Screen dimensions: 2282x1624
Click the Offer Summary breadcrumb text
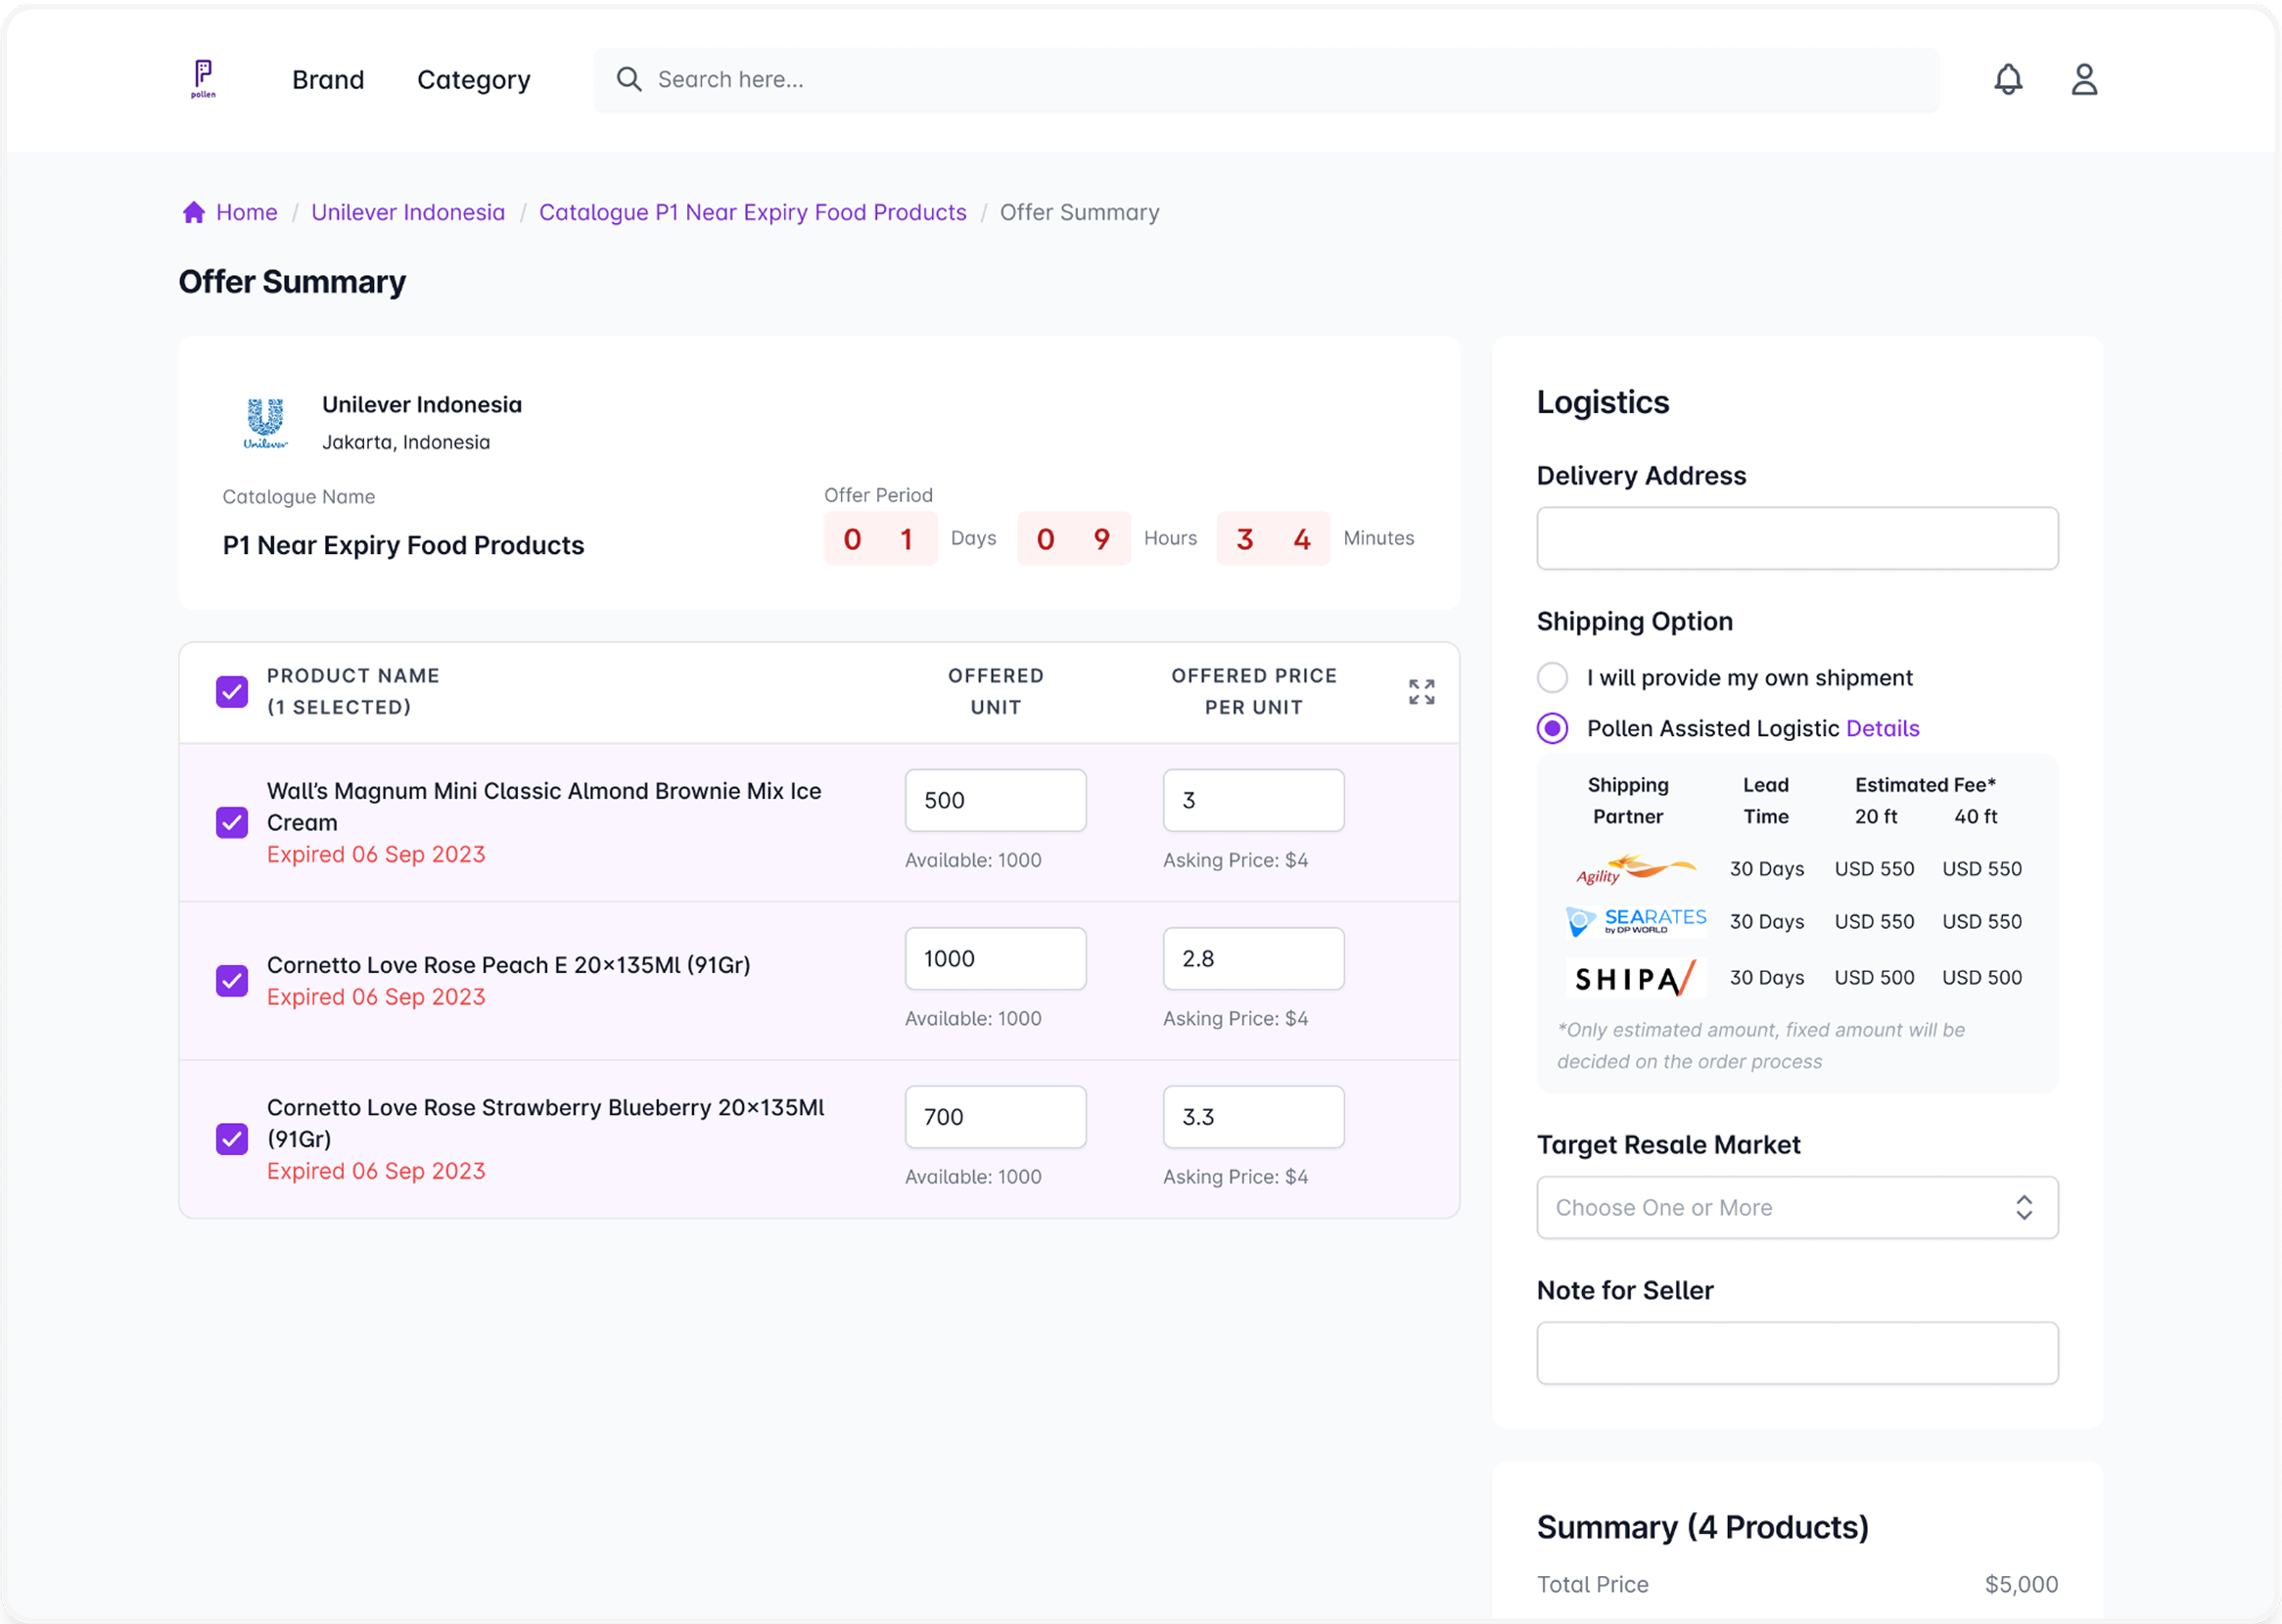1079,212
